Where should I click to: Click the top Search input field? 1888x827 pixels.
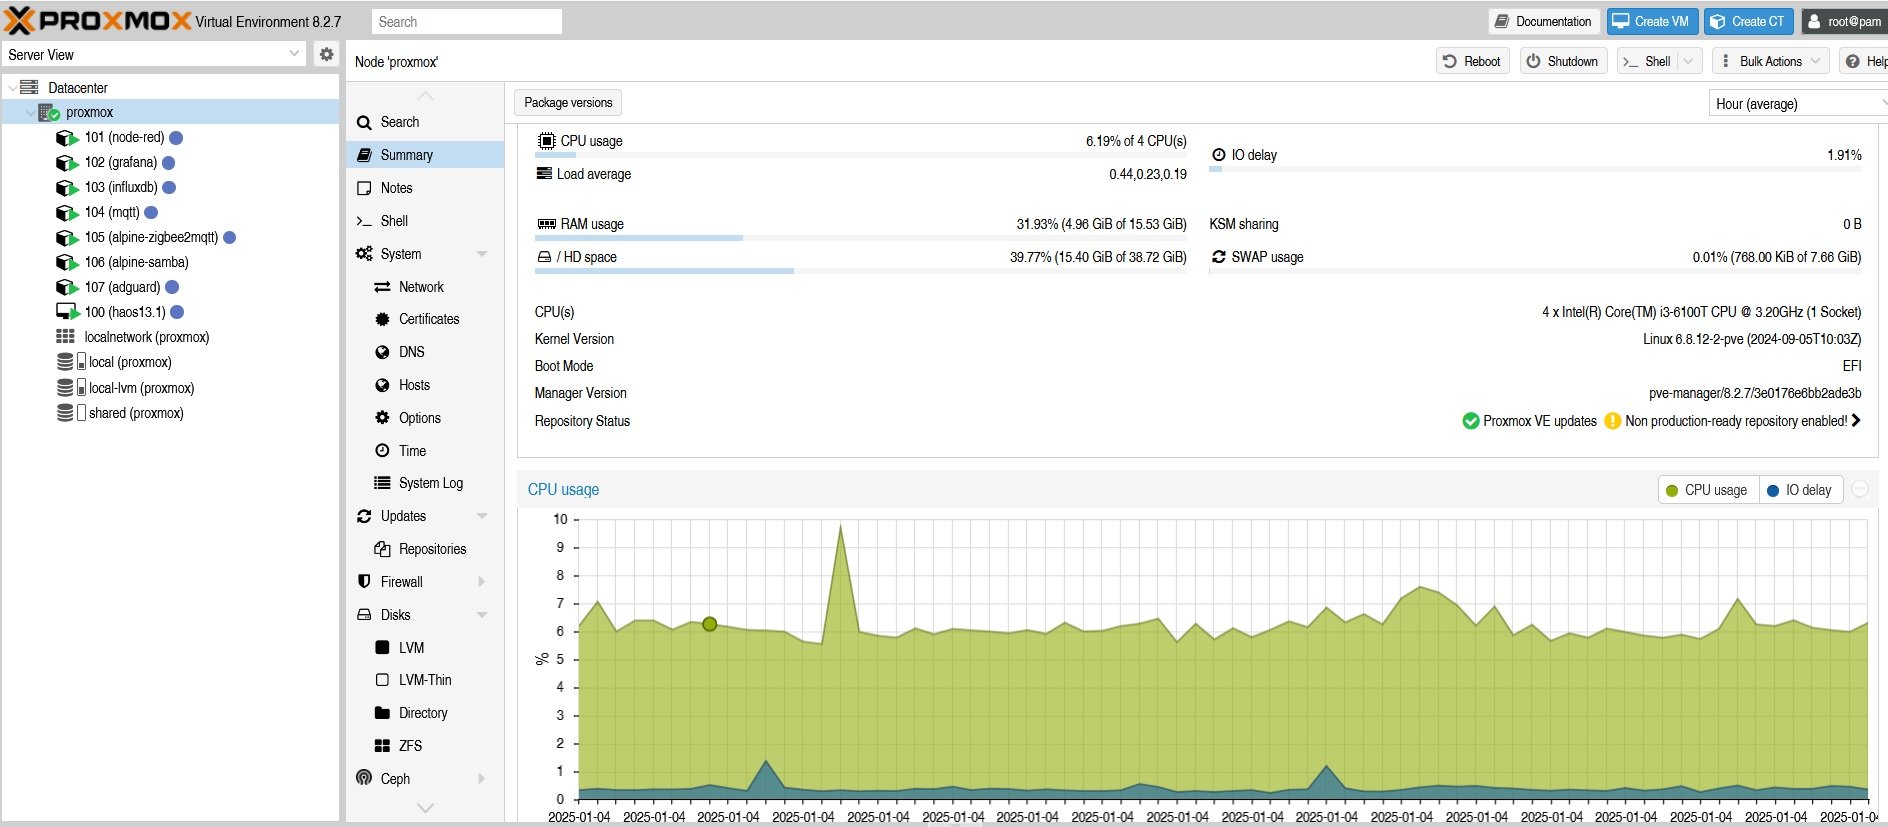click(467, 22)
